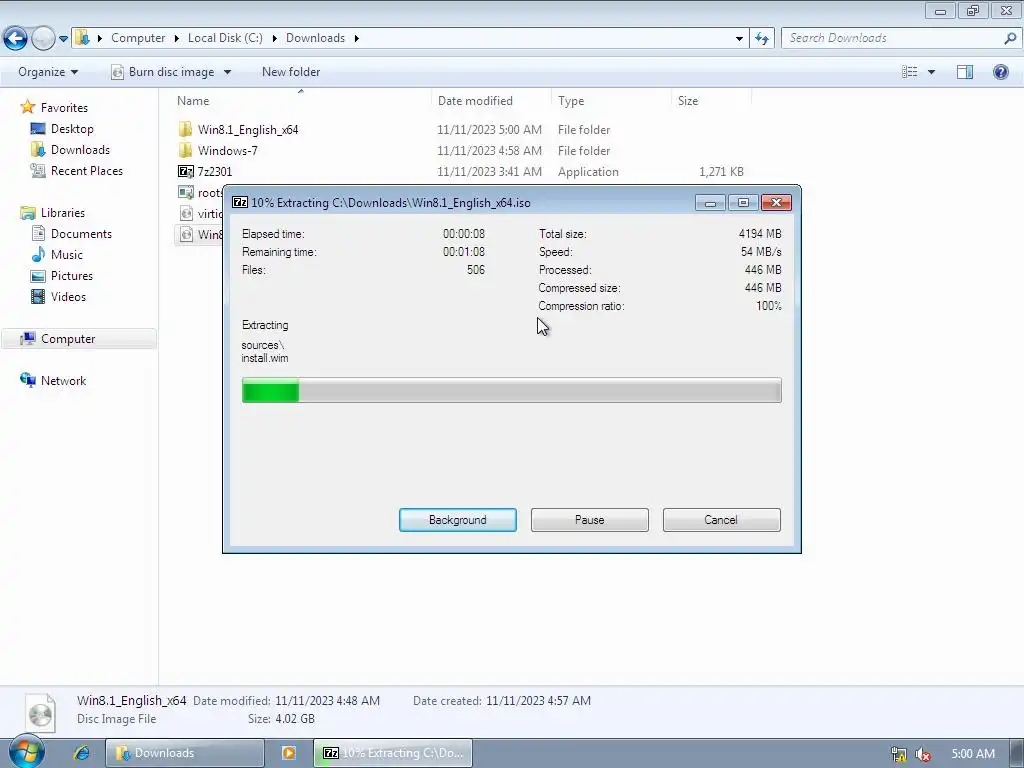The image size is (1024, 768).
Task: Open the Pictures library
Action: [72, 276]
